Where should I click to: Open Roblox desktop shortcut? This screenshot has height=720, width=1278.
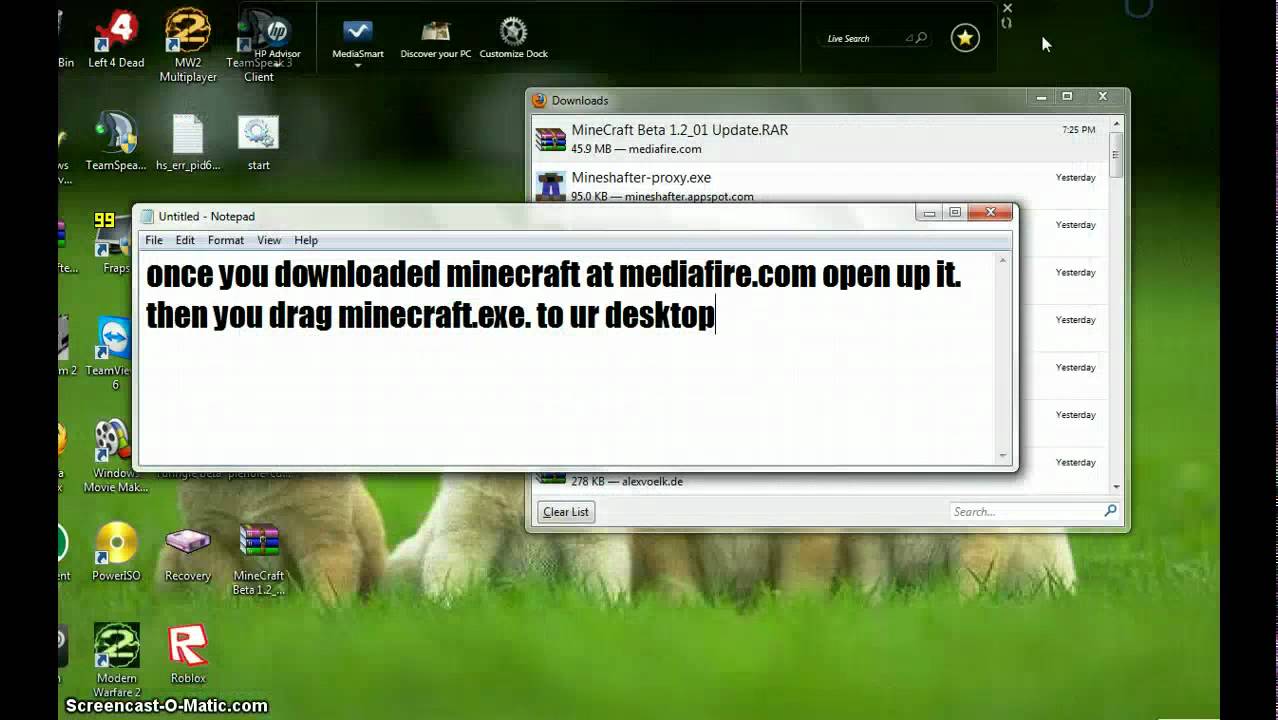coord(188,654)
